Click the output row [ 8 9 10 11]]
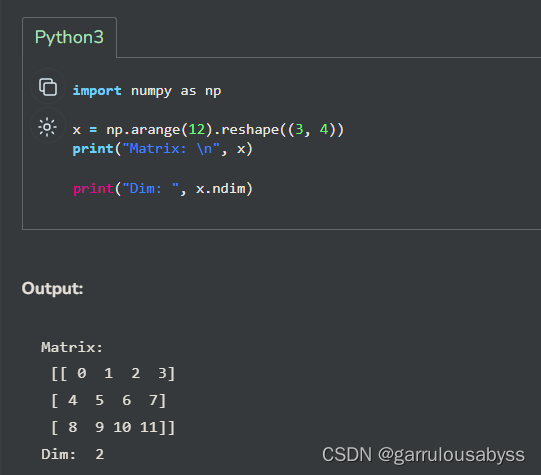Screen dimensions: 541x475 pyautogui.click(x=113, y=427)
